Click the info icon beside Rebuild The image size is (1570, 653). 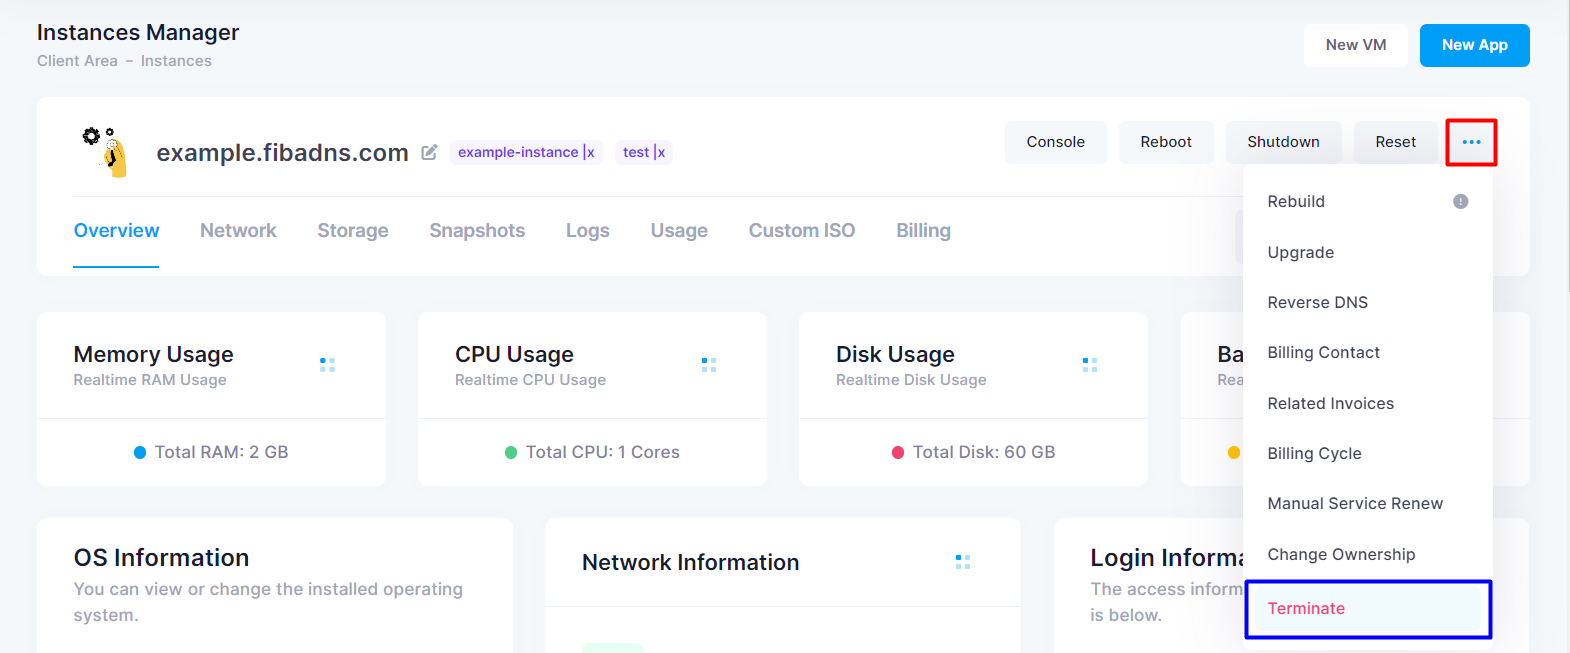pos(1460,201)
